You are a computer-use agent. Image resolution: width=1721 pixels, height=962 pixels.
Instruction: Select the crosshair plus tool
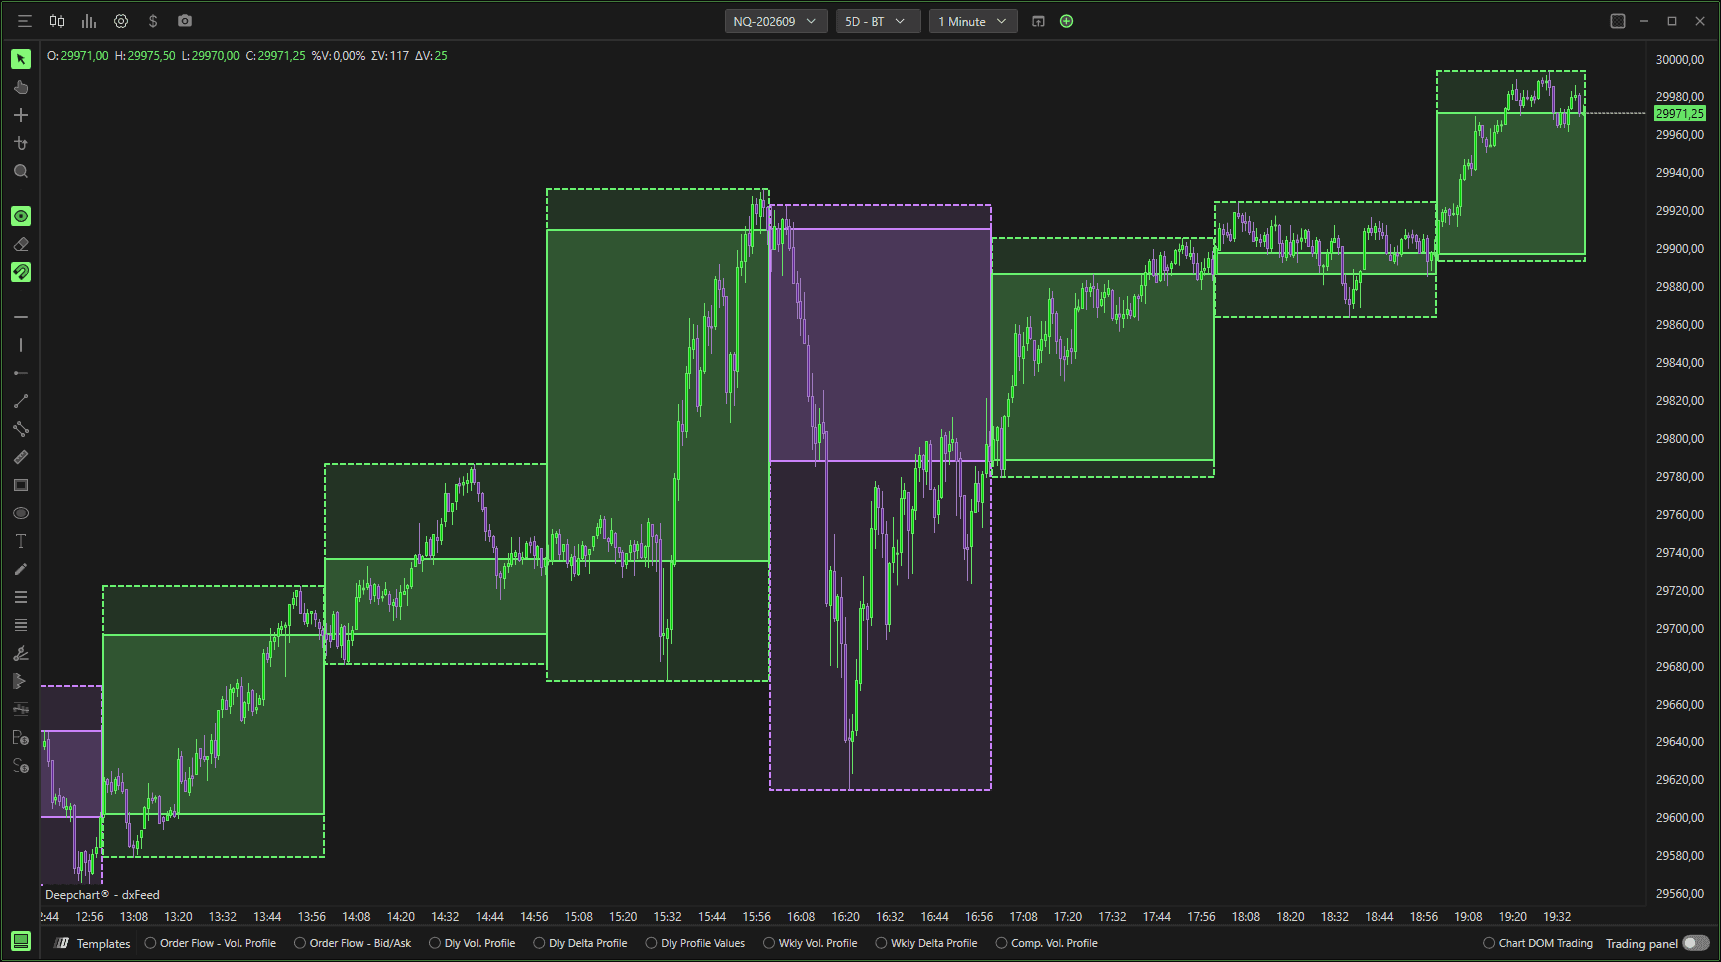pyautogui.click(x=21, y=115)
